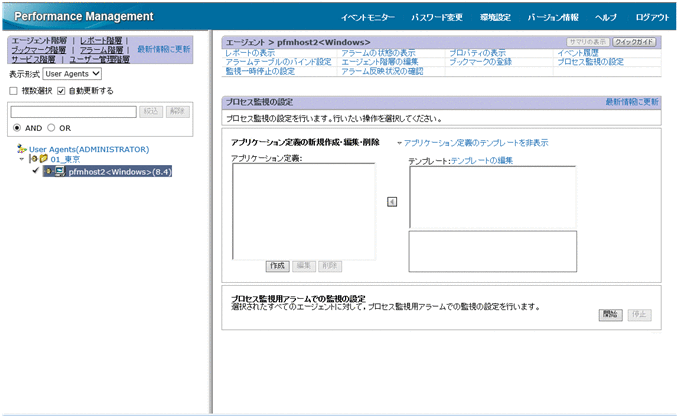The image size is (680, 419).
Task: Toggle the 自動更新する checkbox
Action: click(x=61, y=91)
